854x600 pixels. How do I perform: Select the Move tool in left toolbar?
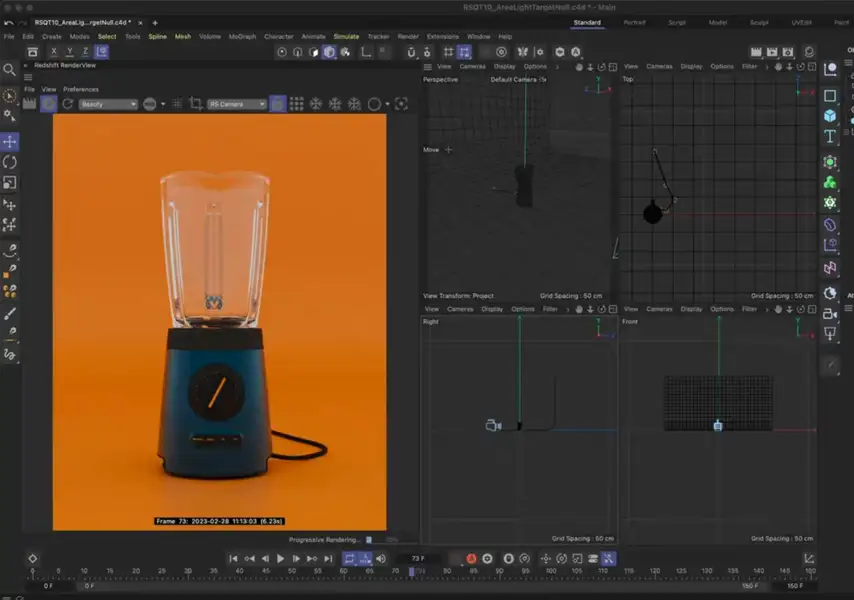10,141
